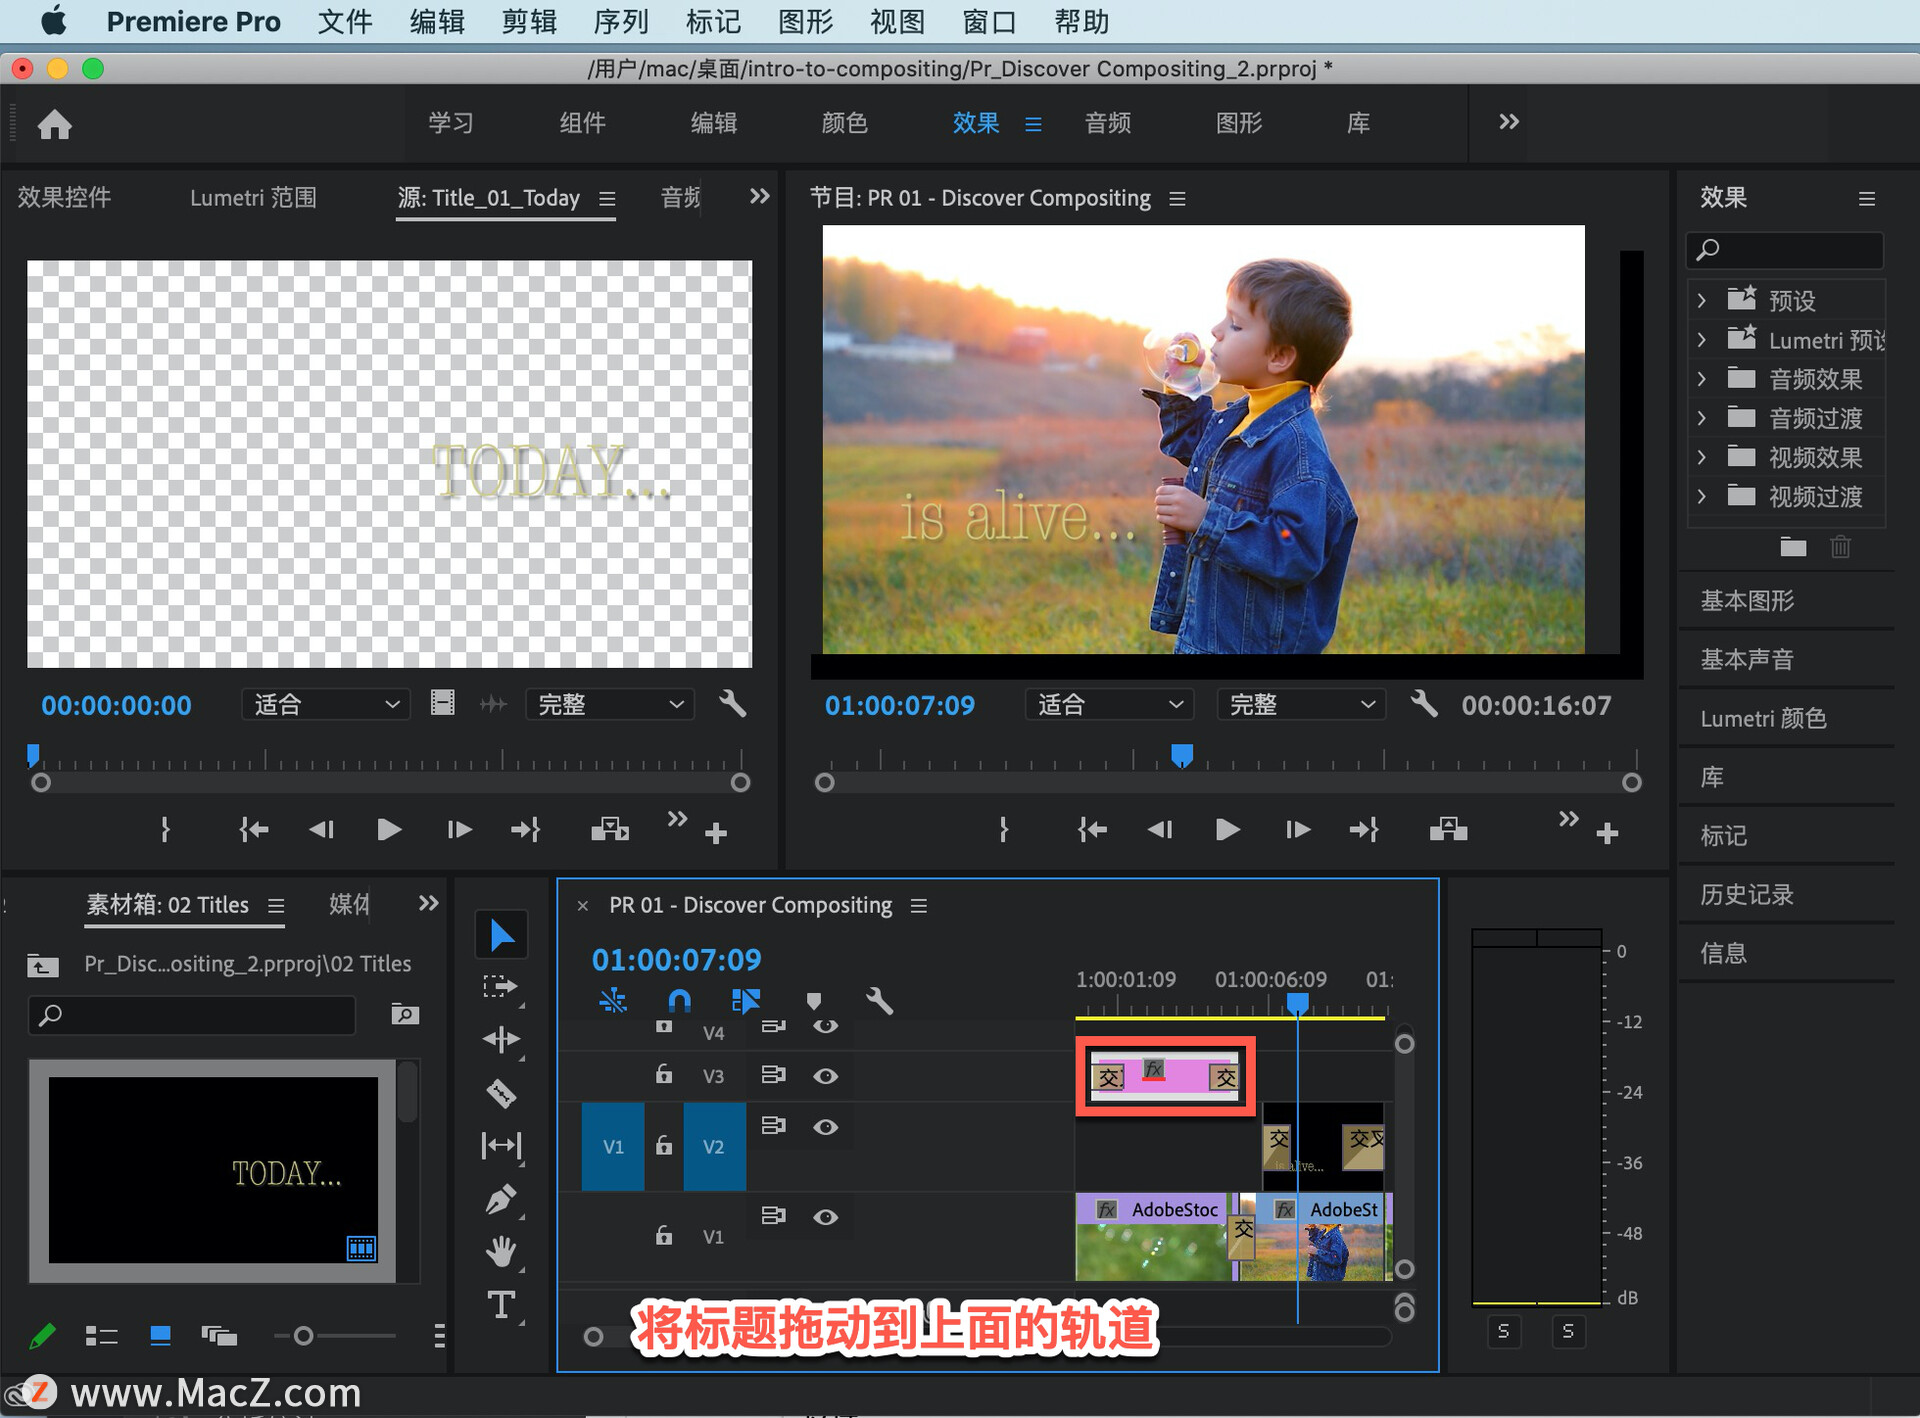
Task: Select the Selection tool arrow
Action: coord(501,935)
